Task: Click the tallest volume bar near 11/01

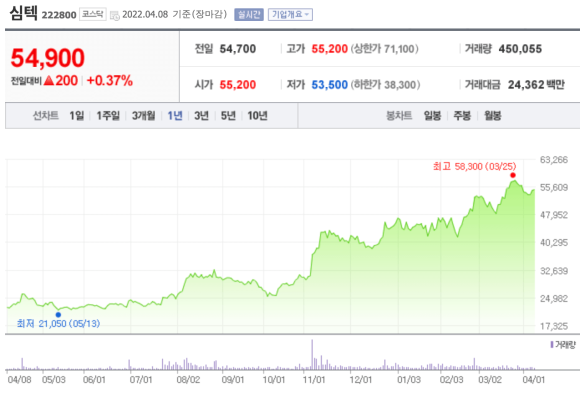Action: (312, 355)
